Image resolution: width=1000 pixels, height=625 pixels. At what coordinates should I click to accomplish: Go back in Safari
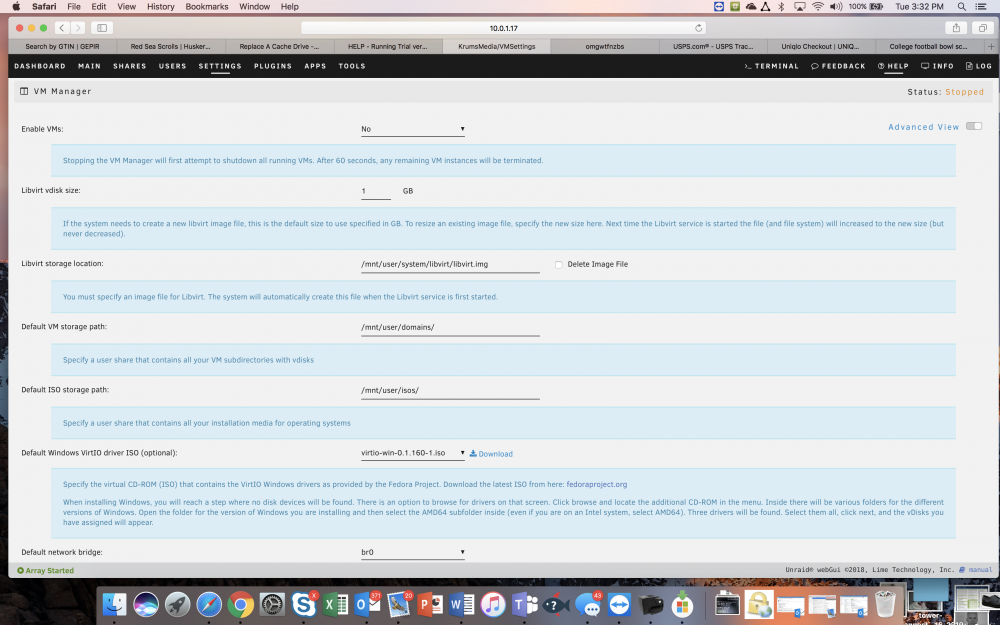(62, 28)
